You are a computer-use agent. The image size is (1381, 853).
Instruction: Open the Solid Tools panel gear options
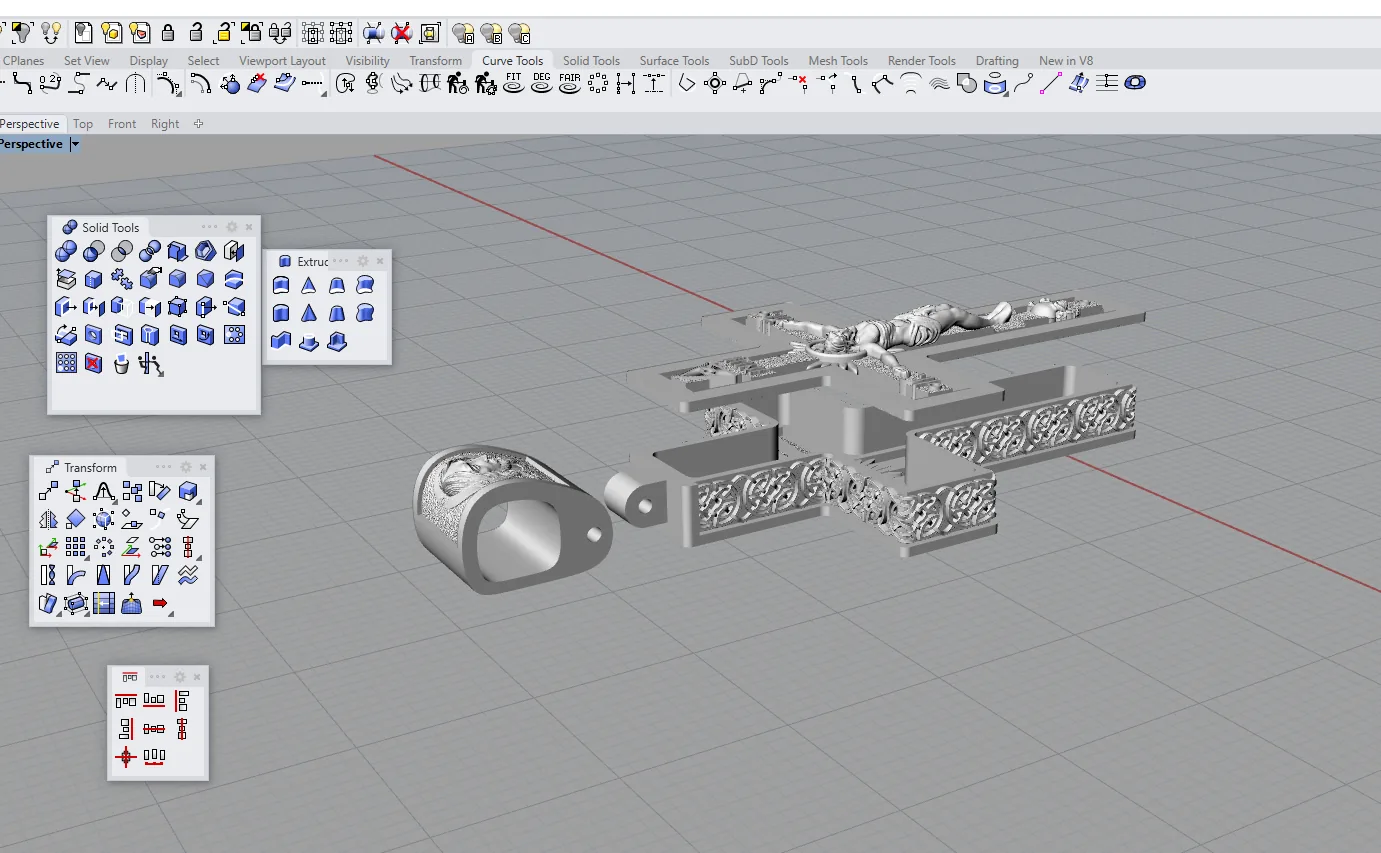[232, 227]
